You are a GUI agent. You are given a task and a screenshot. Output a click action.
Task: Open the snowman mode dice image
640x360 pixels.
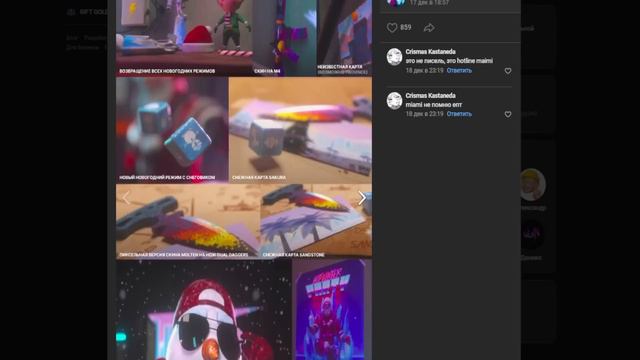172,130
